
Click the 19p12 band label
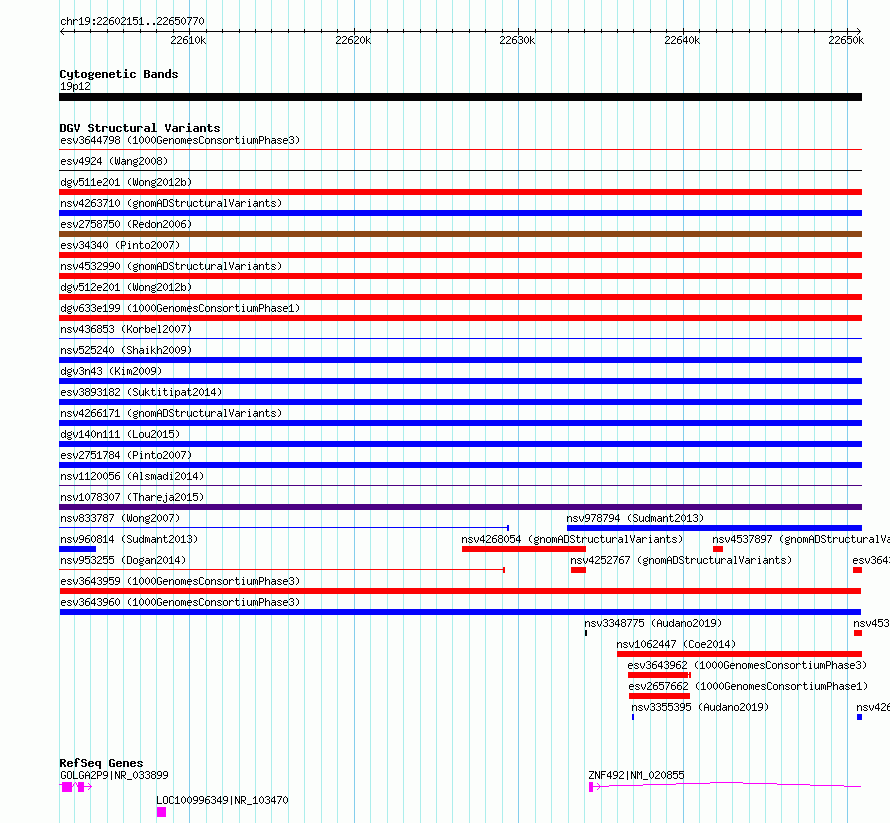pyautogui.click(x=75, y=86)
